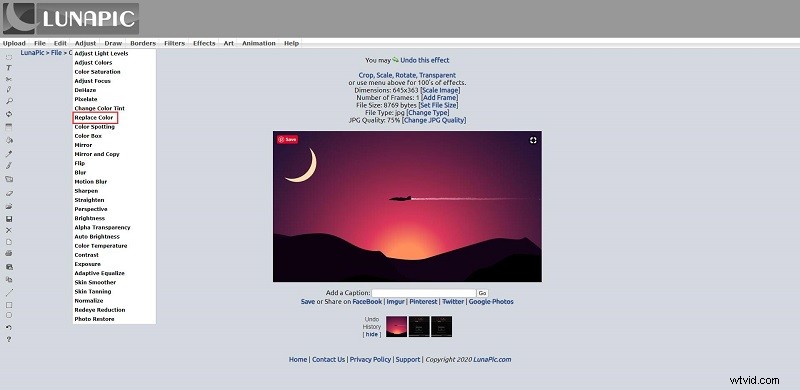The height and width of the screenshot is (390, 800).
Task: Click the fullscreen icon on the image
Action: point(533,140)
